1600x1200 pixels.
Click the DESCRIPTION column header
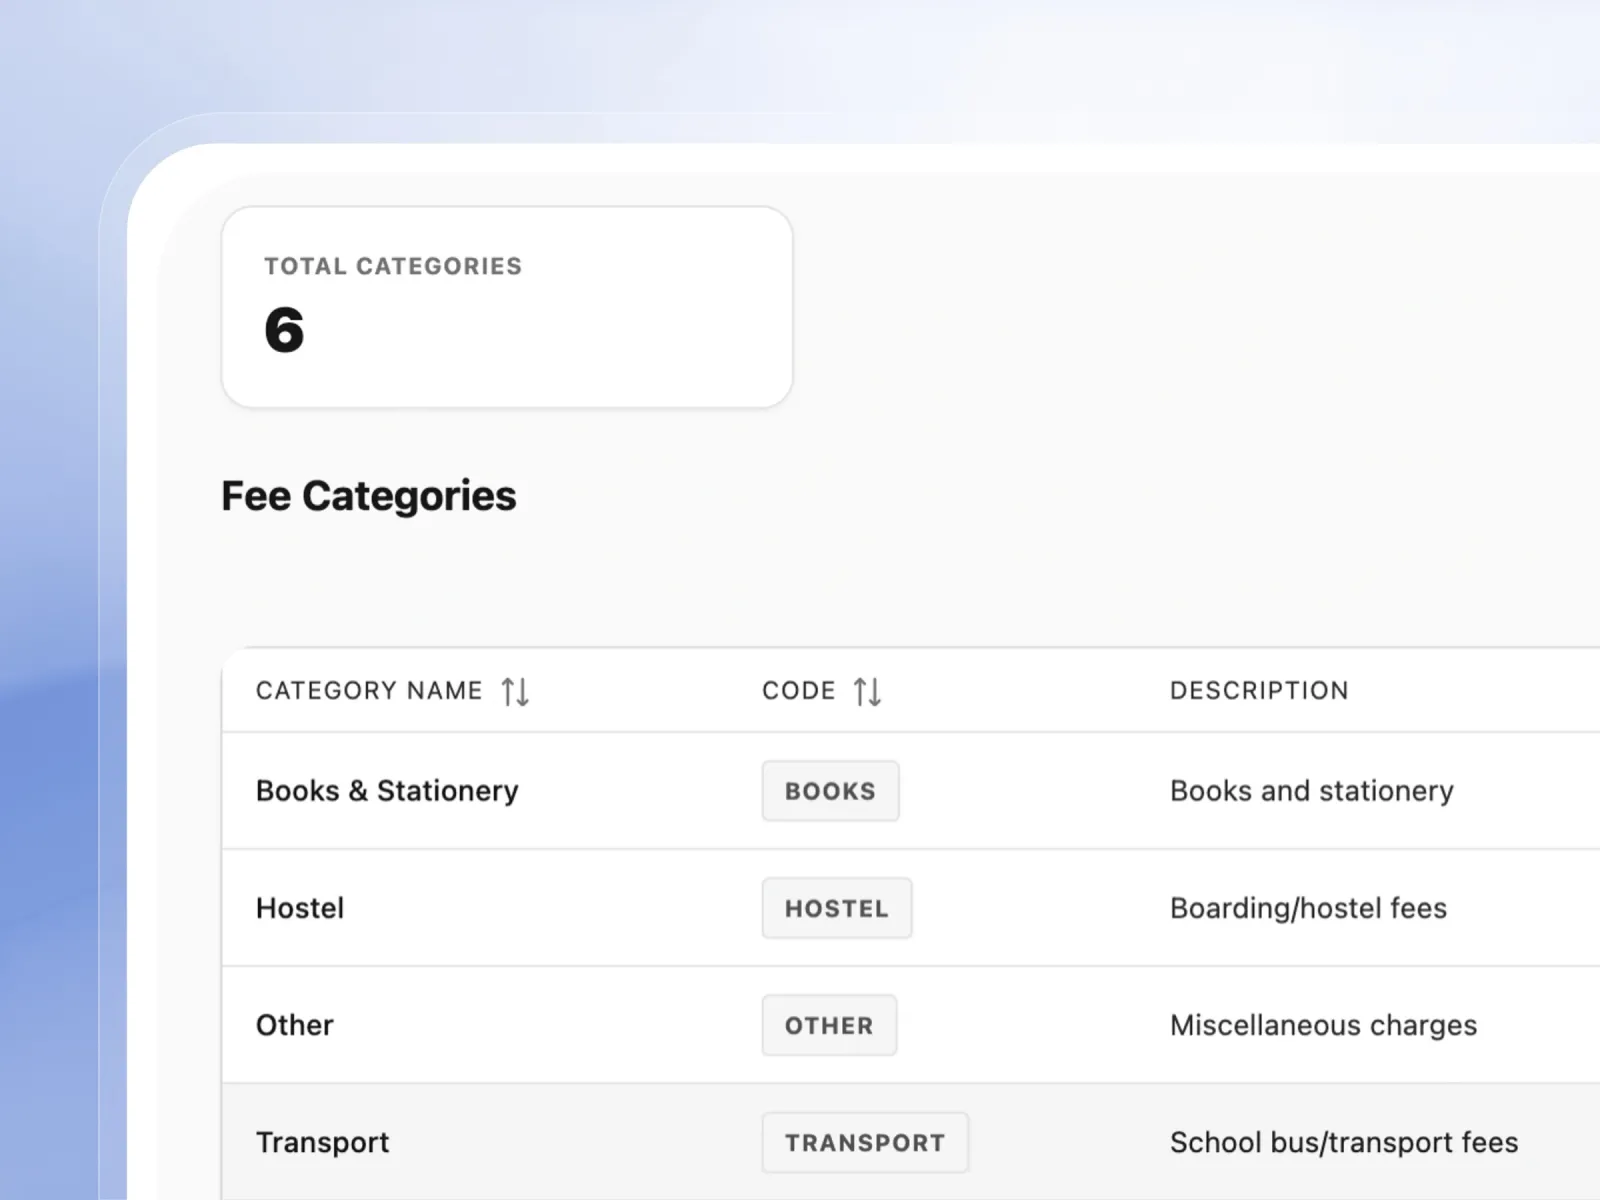[1259, 691]
